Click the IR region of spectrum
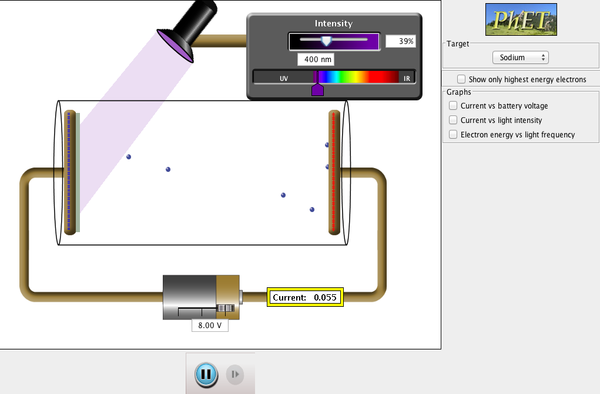The image size is (600, 394). pos(406,78)
